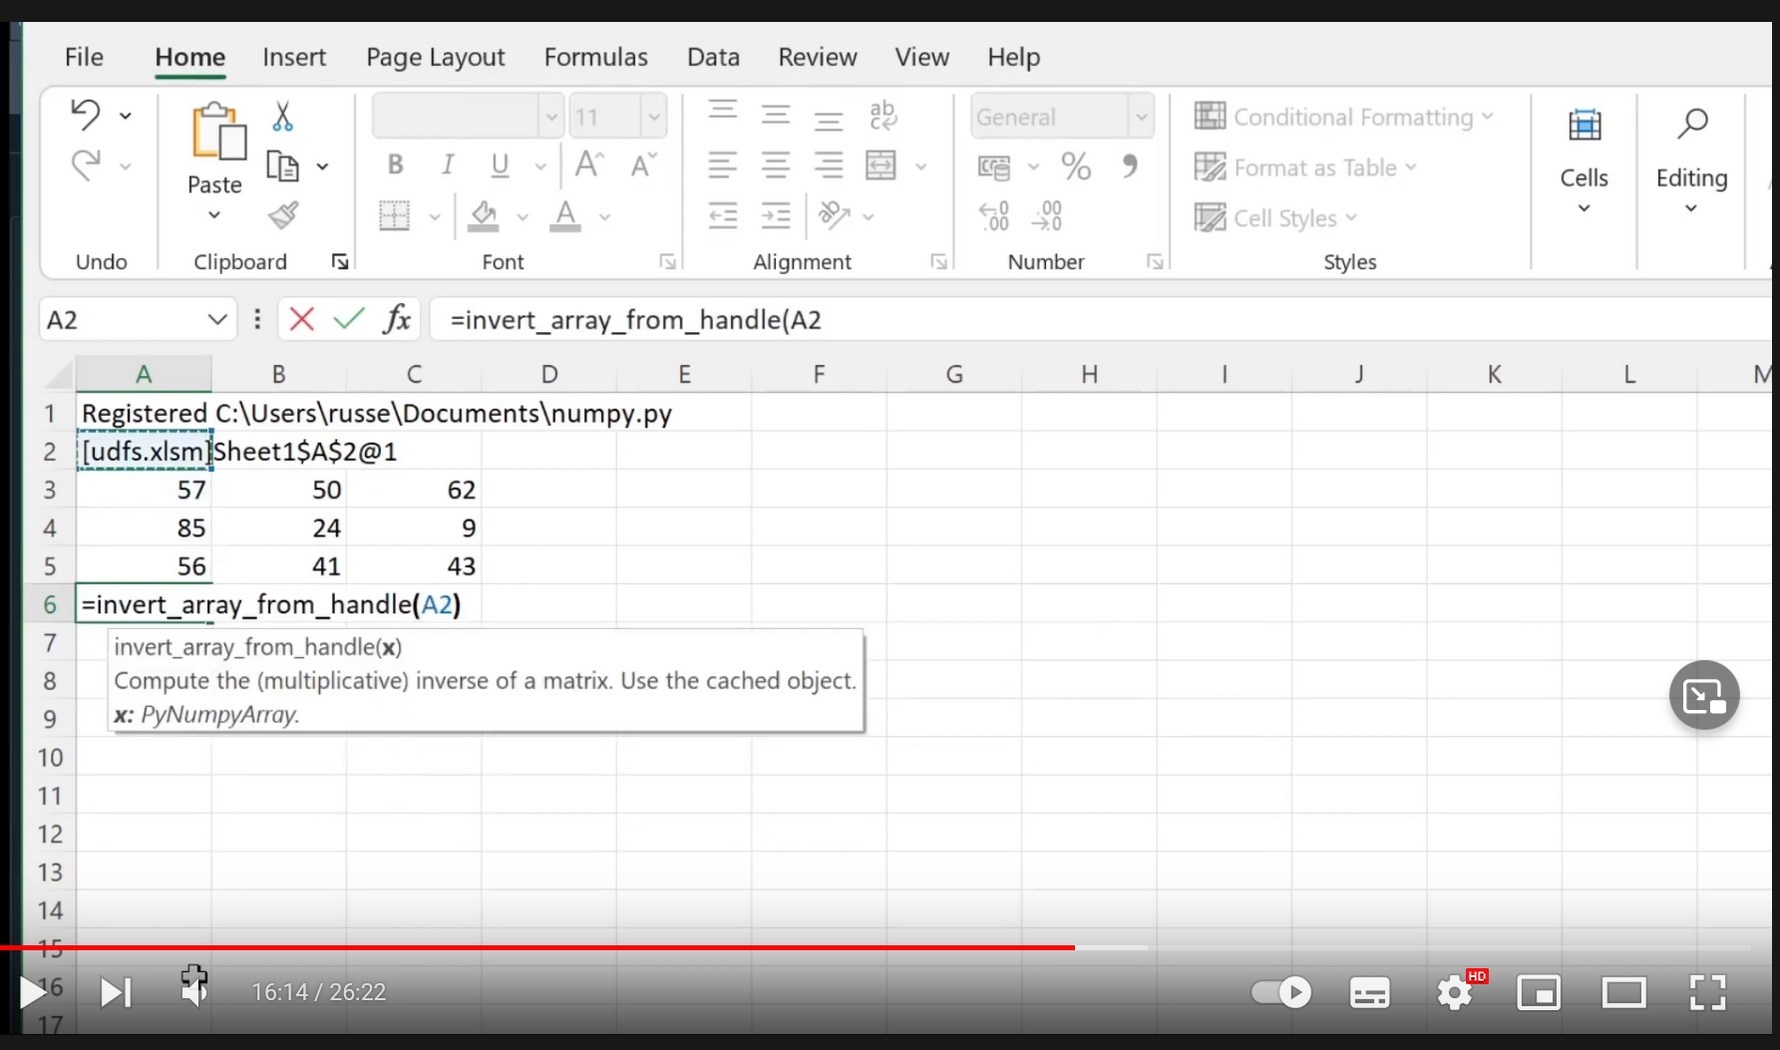
Task: Switch to the Formulas ribbon tab
Action: click(596, 57)
